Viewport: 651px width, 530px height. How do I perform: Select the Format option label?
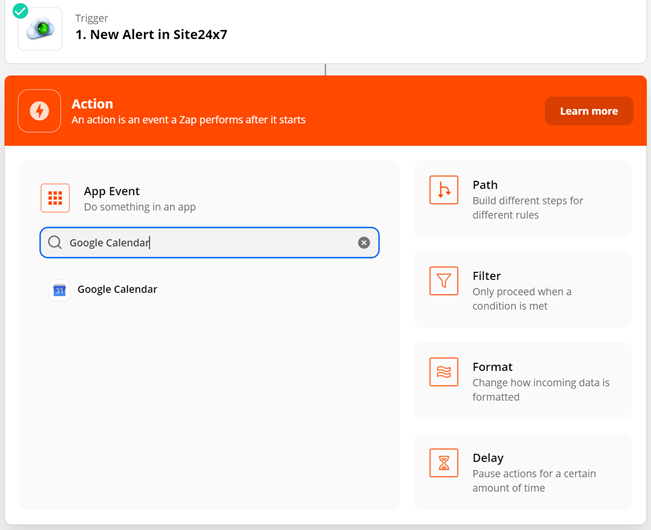(492, 367)
